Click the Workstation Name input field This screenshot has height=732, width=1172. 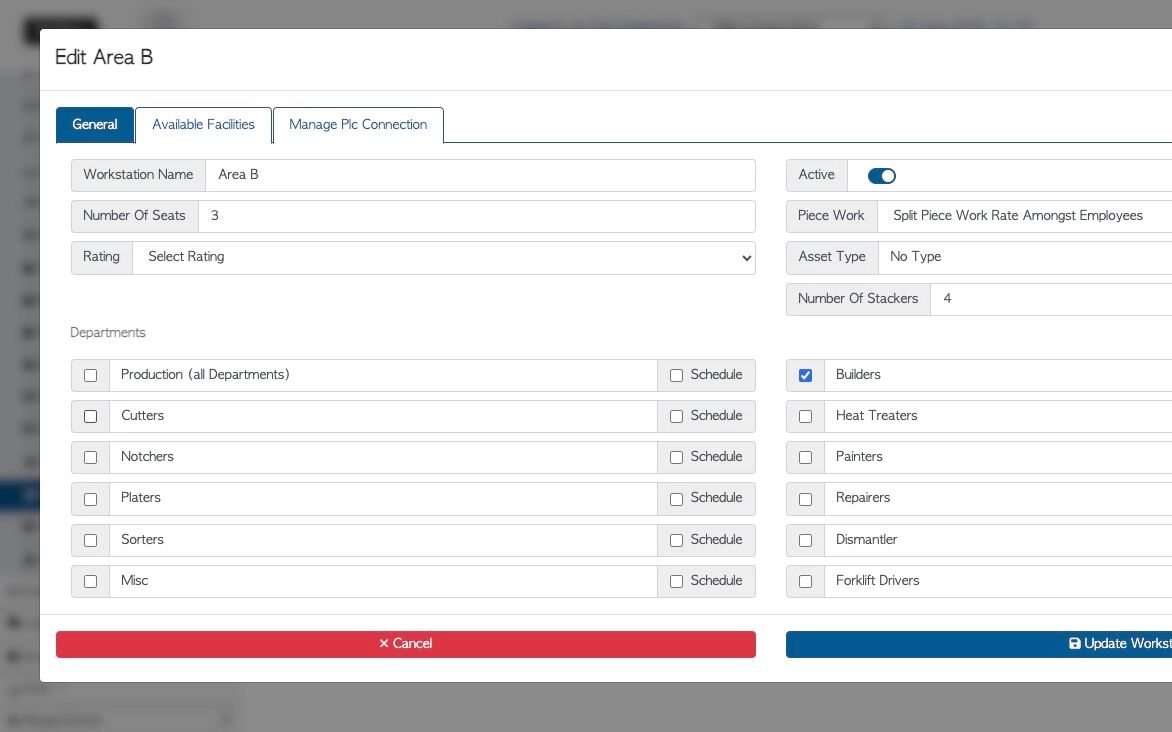tap(480, 175)
